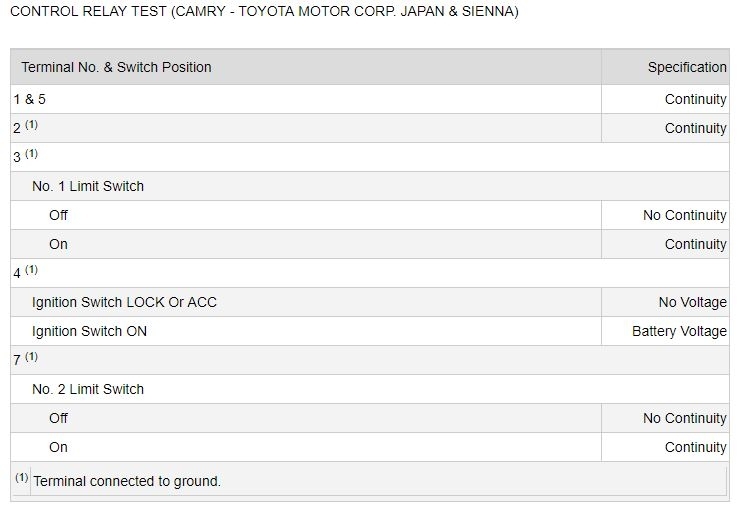Click the Continuity value for terminals 1 & 5
Viewport: 739px width, 507px height.
coord(695,99)
